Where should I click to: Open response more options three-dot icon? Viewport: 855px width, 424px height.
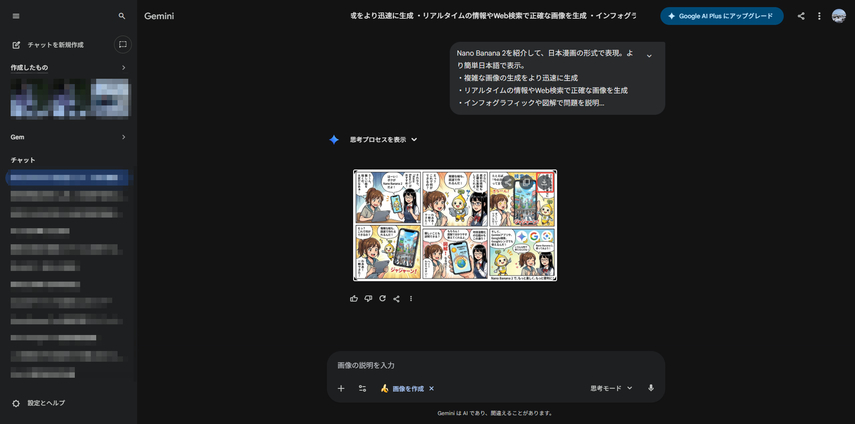[411, 299]
